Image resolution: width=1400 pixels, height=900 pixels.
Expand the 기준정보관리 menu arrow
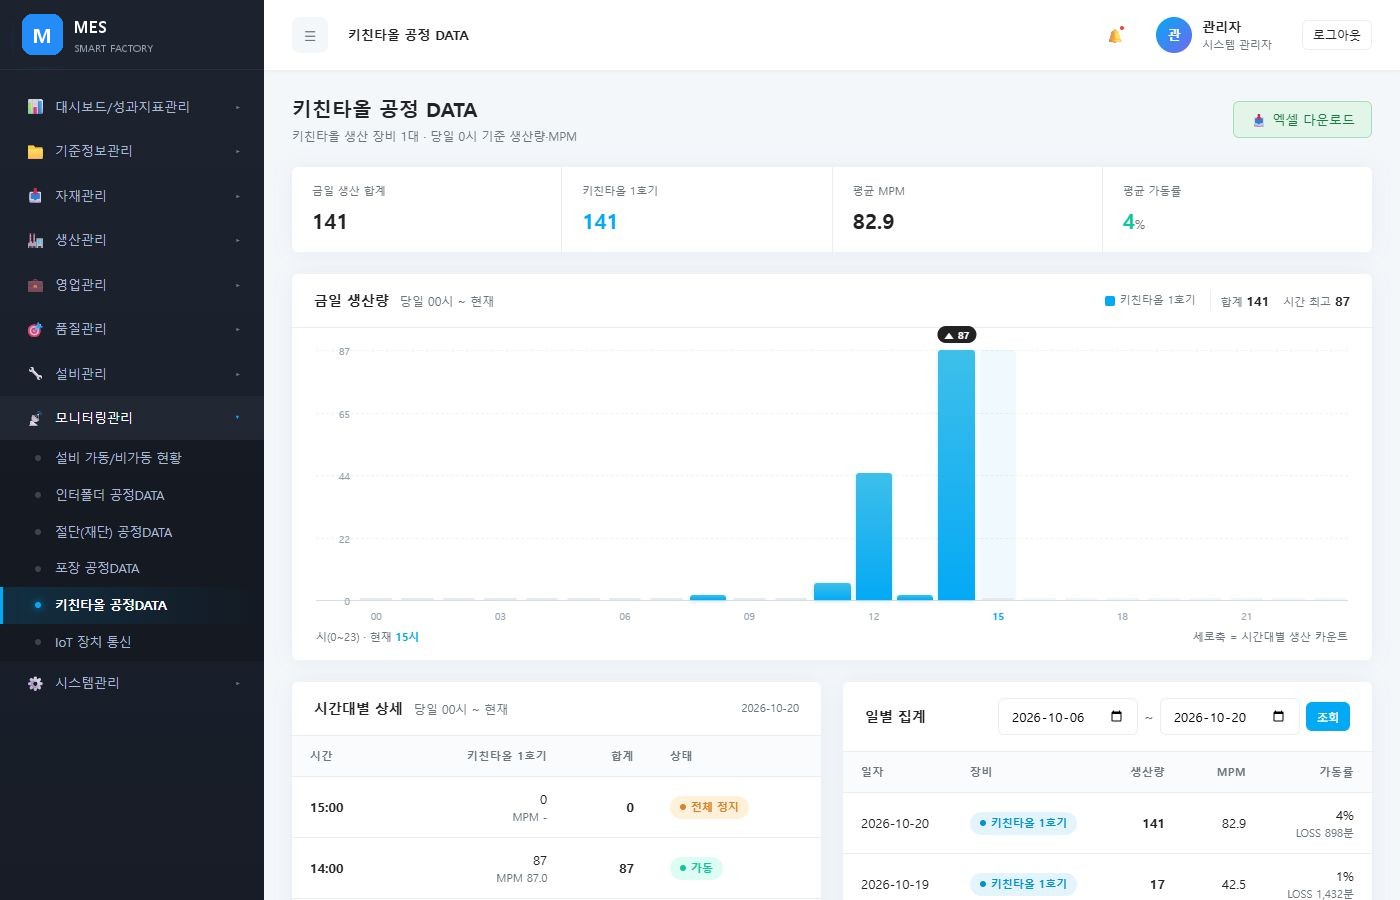click(237, 151)
